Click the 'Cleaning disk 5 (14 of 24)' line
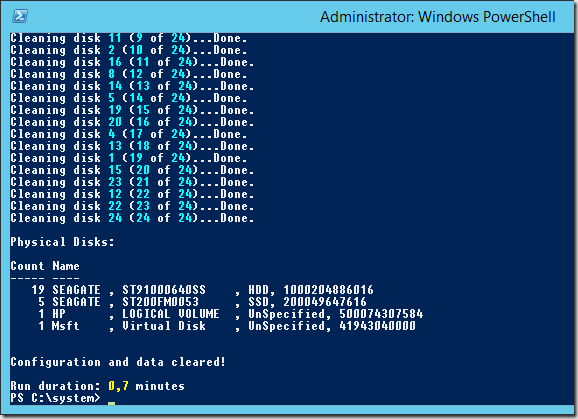The width and height of the screenshot is (578, 419). pos(129,98)
